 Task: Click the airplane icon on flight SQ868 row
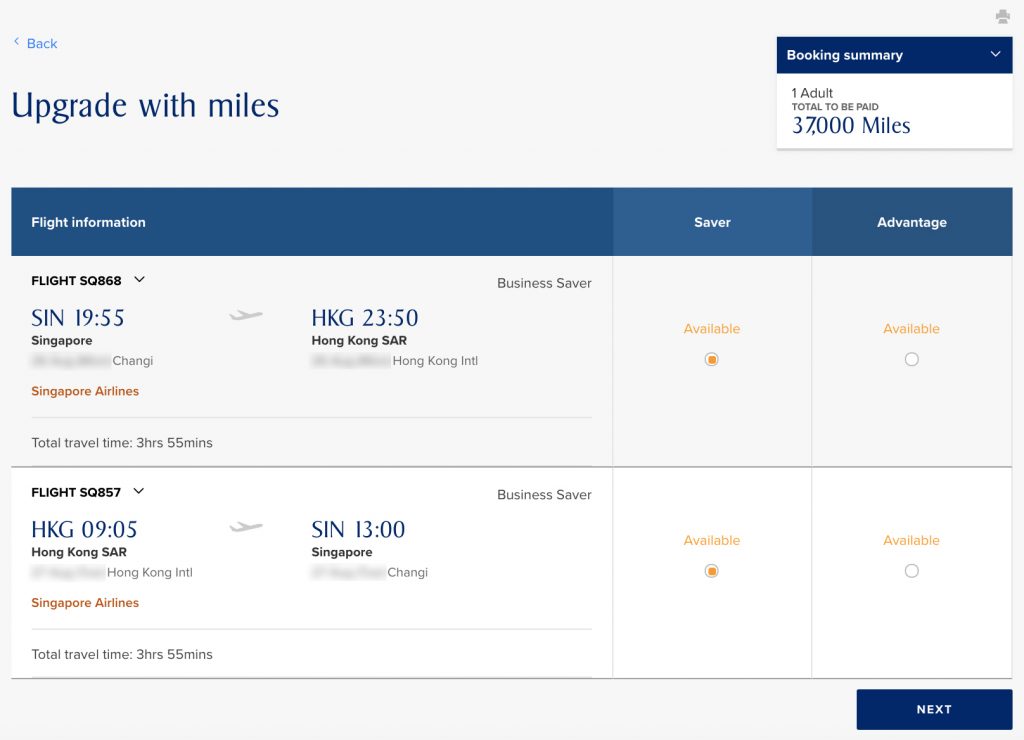[x=243, y=314]
